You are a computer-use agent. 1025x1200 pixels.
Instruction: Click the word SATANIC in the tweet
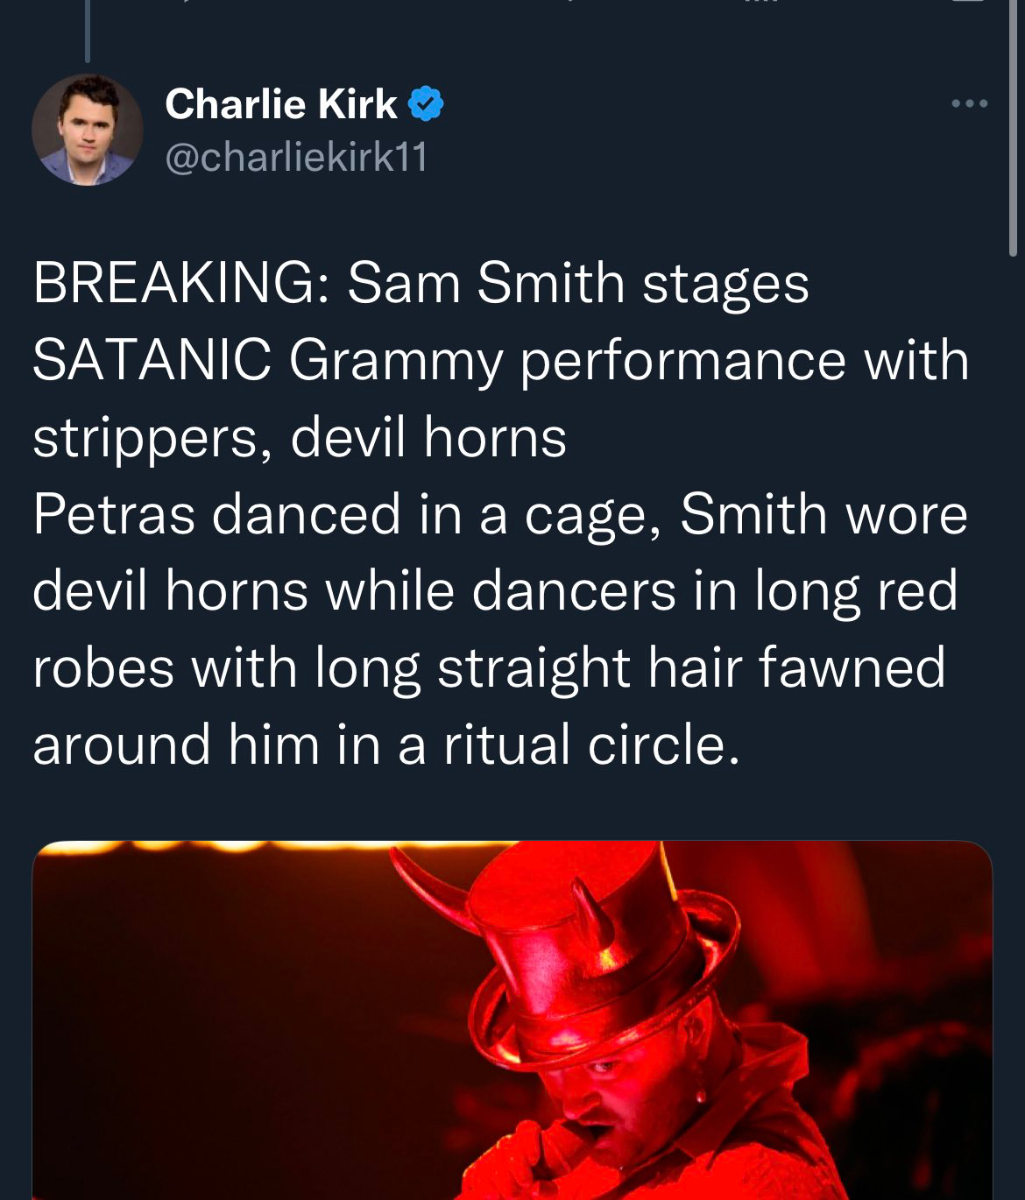(x=151, y=361)
